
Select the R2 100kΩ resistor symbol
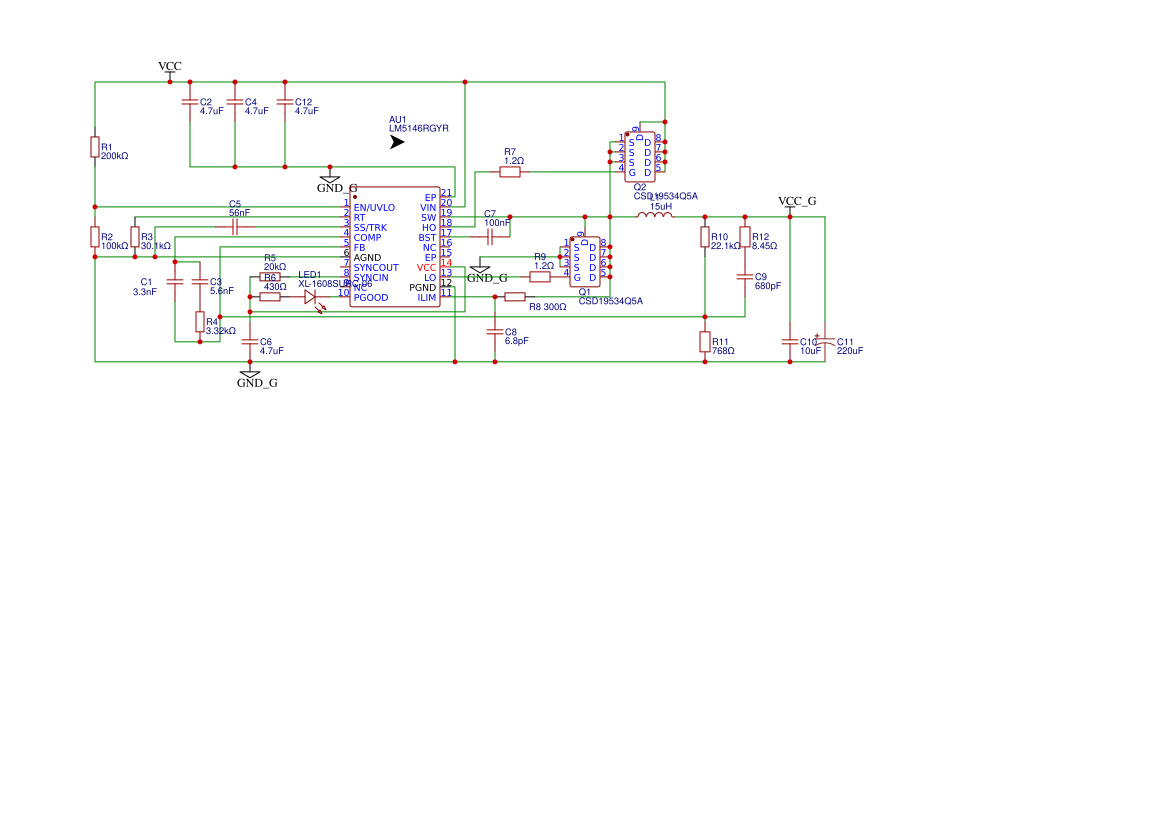click(95, 237)
